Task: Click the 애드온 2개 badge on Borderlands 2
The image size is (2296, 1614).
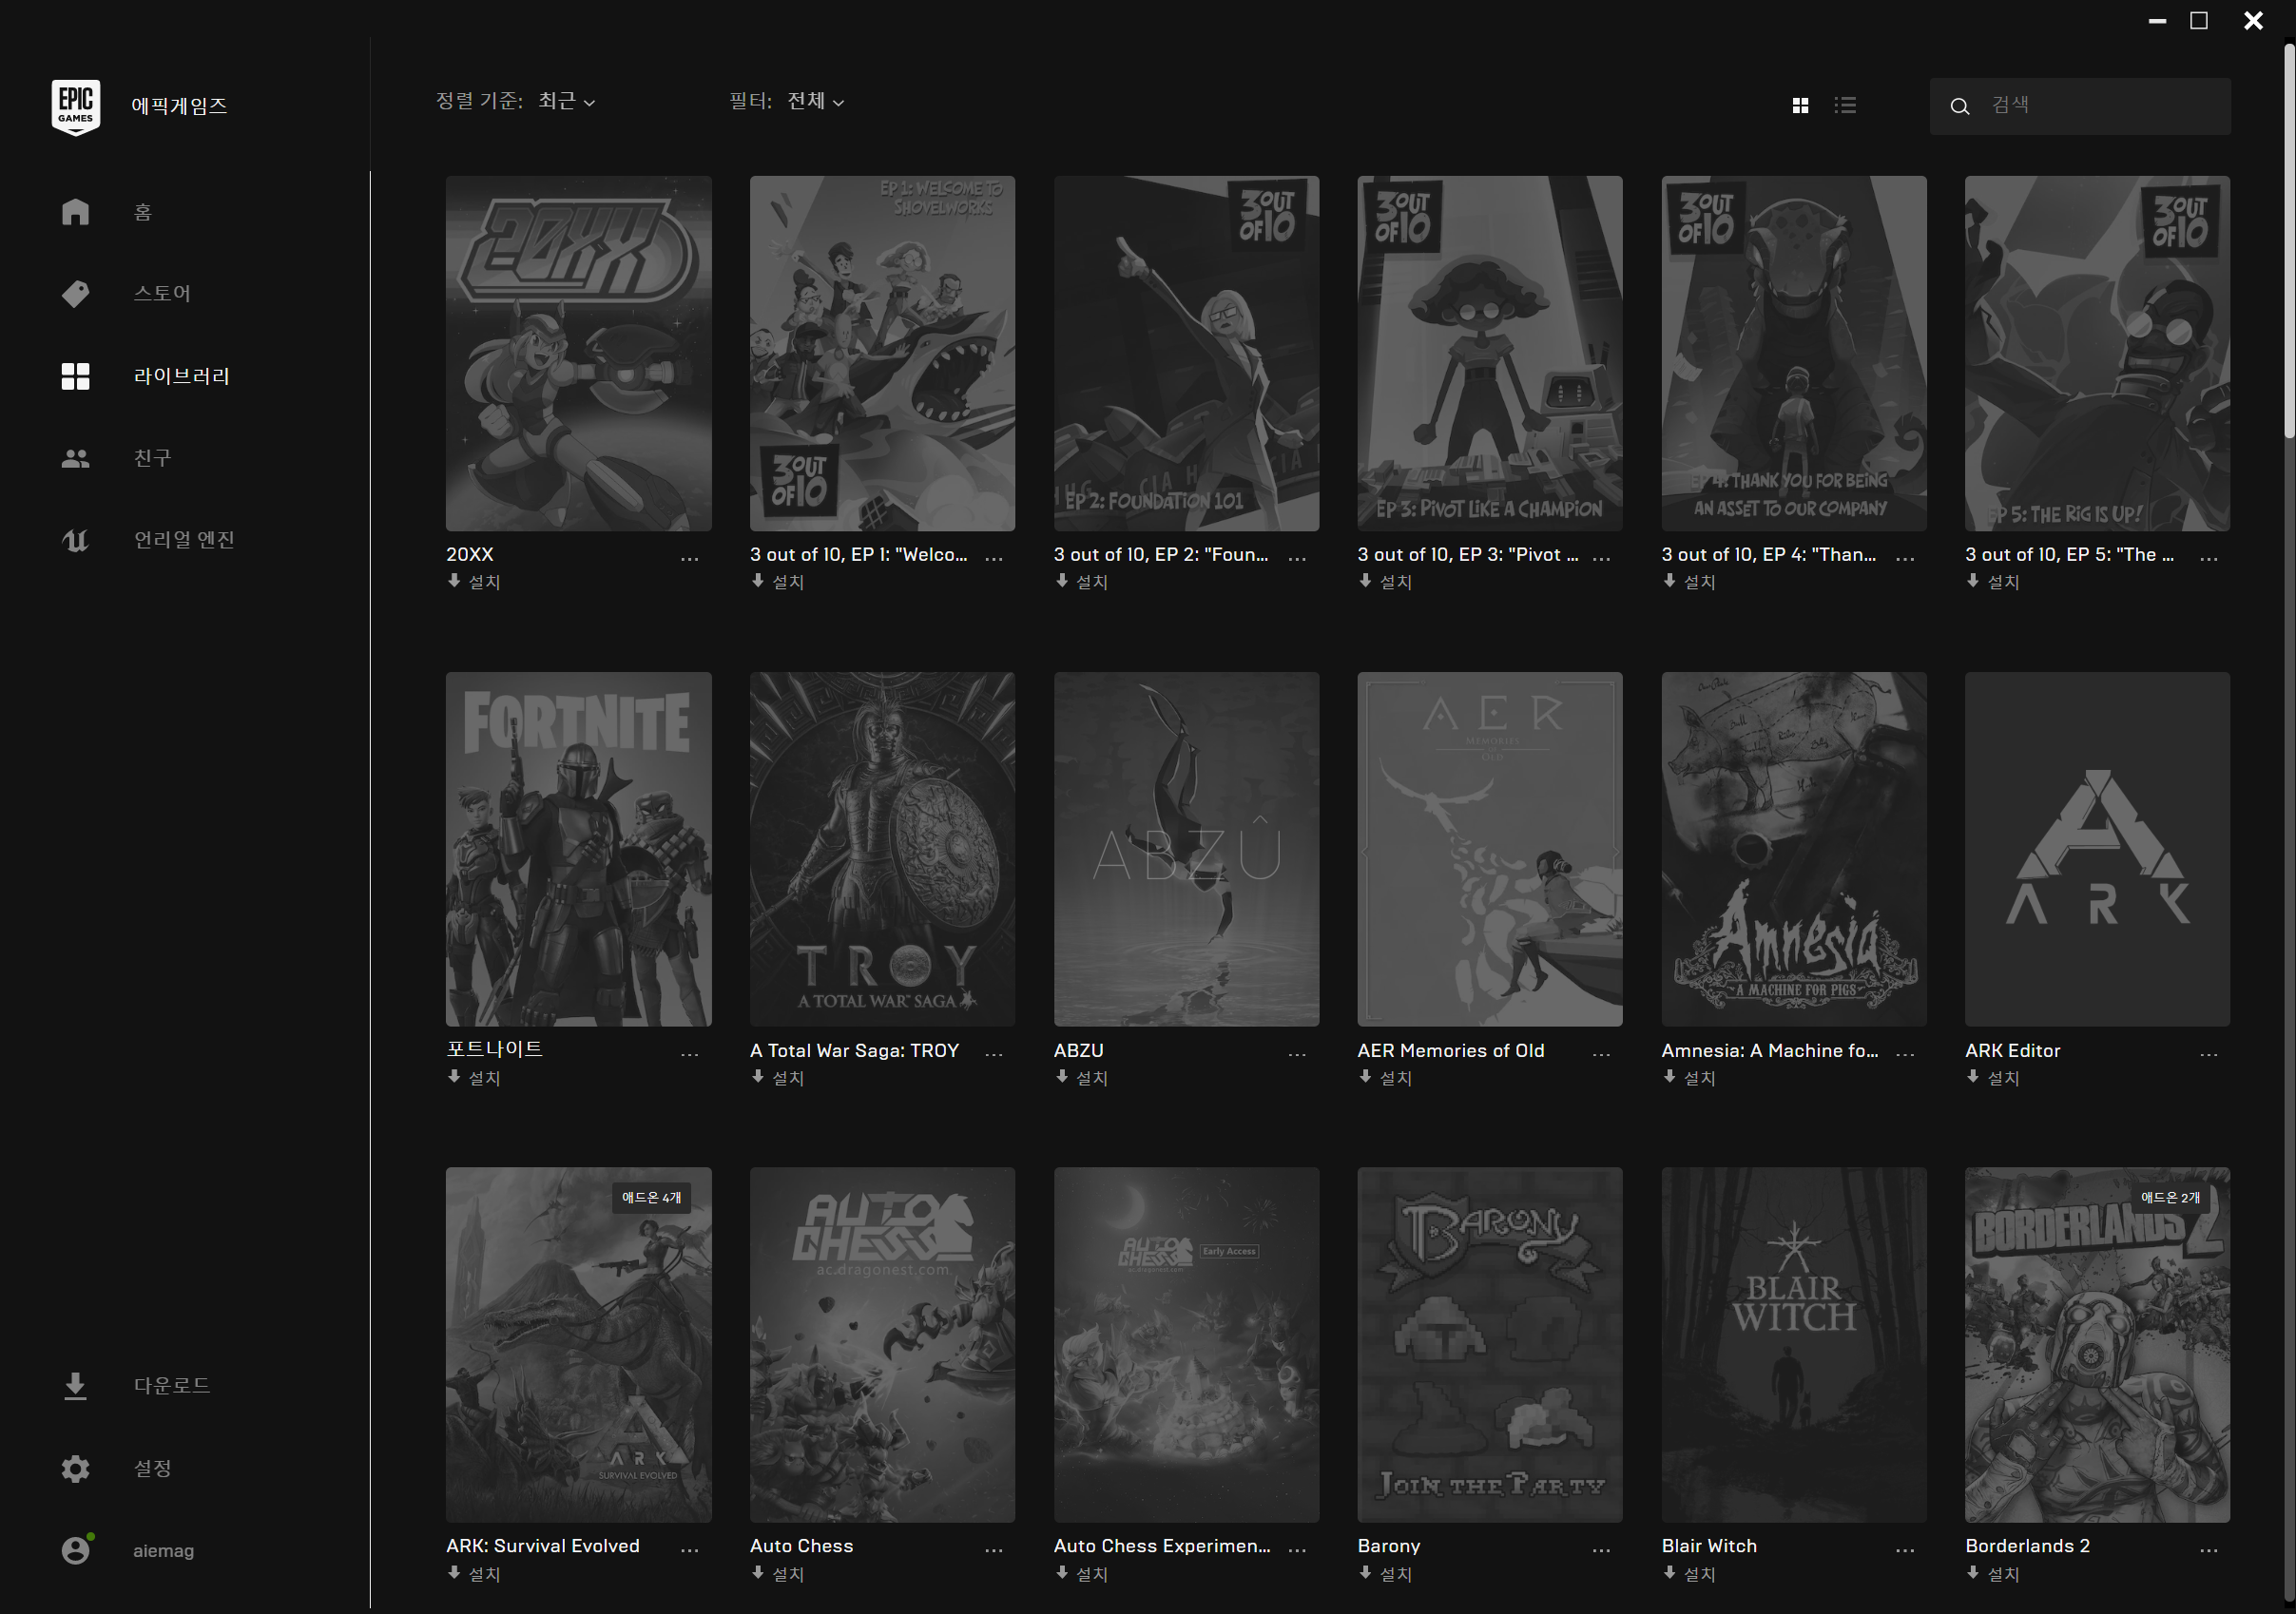Action: coord(2170,1198)
